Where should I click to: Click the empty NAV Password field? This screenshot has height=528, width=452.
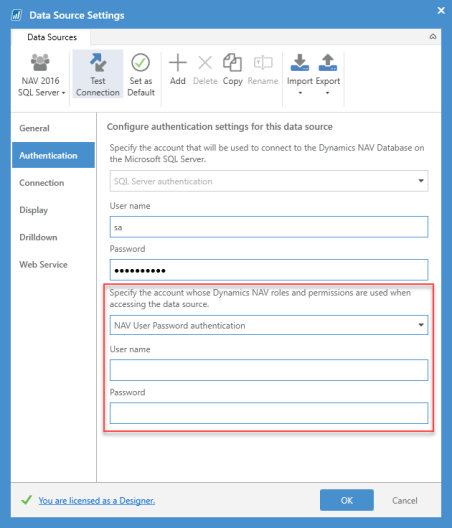(269, 413)
